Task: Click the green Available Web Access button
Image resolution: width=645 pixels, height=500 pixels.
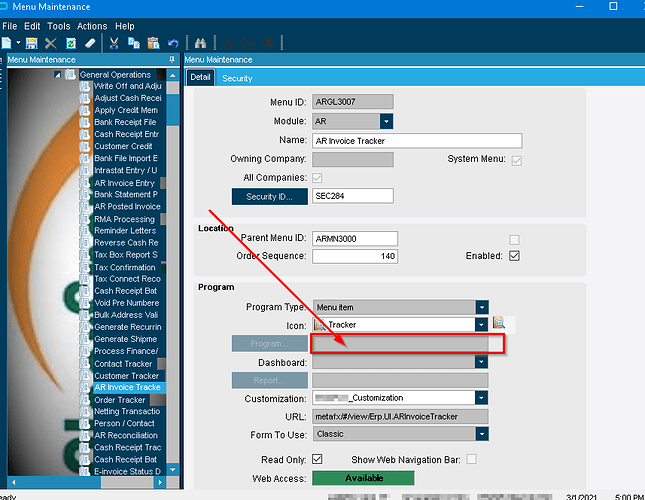Action: point(363,478)
